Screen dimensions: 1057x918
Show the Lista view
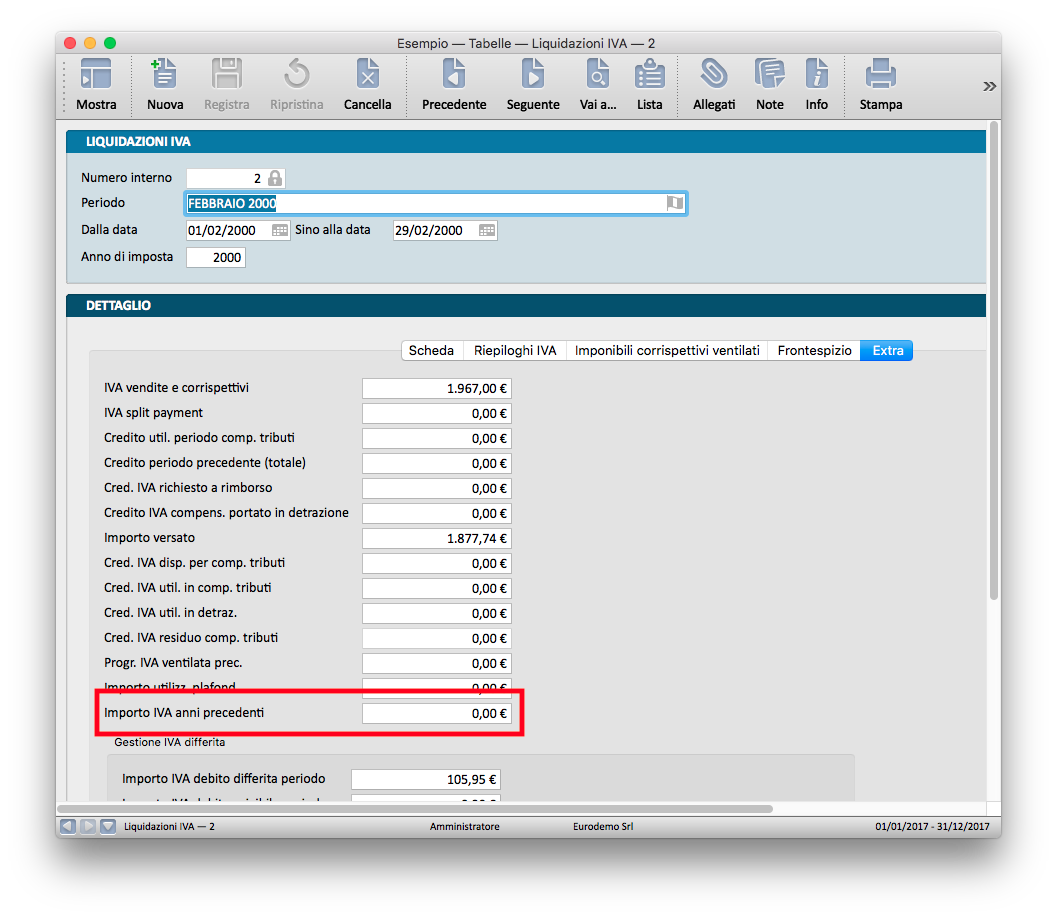click(649, 76)
